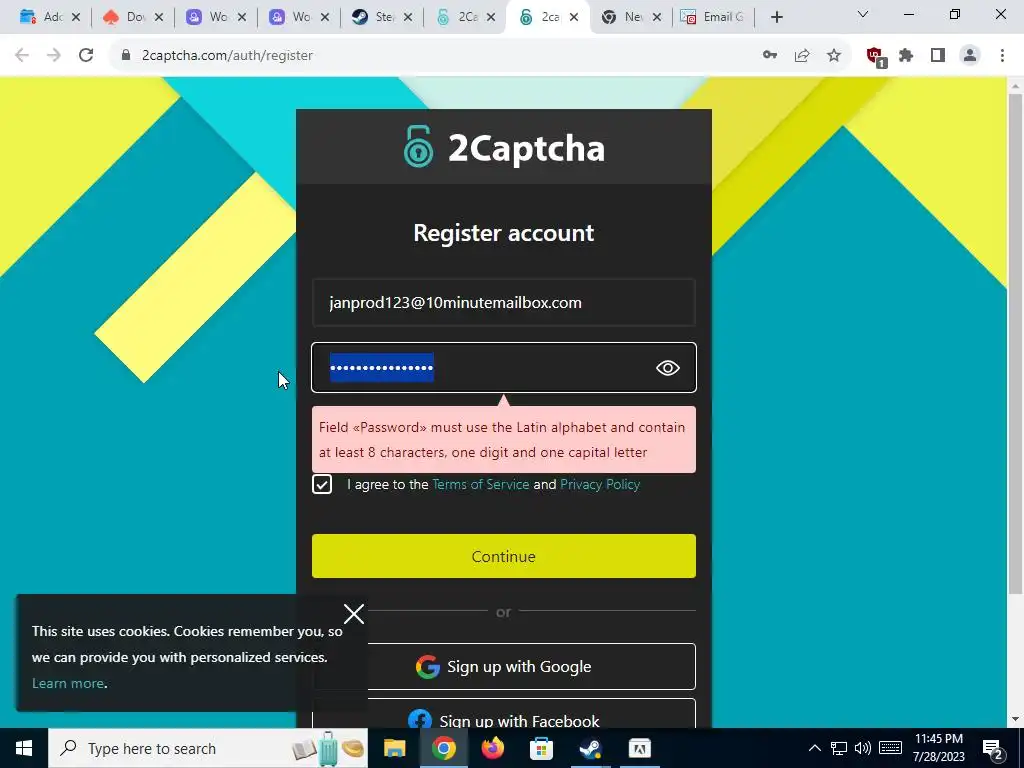This screenshot has height=768, width=1024.
Task: Open File Explorer from taskbar
Action: (394, 748)
